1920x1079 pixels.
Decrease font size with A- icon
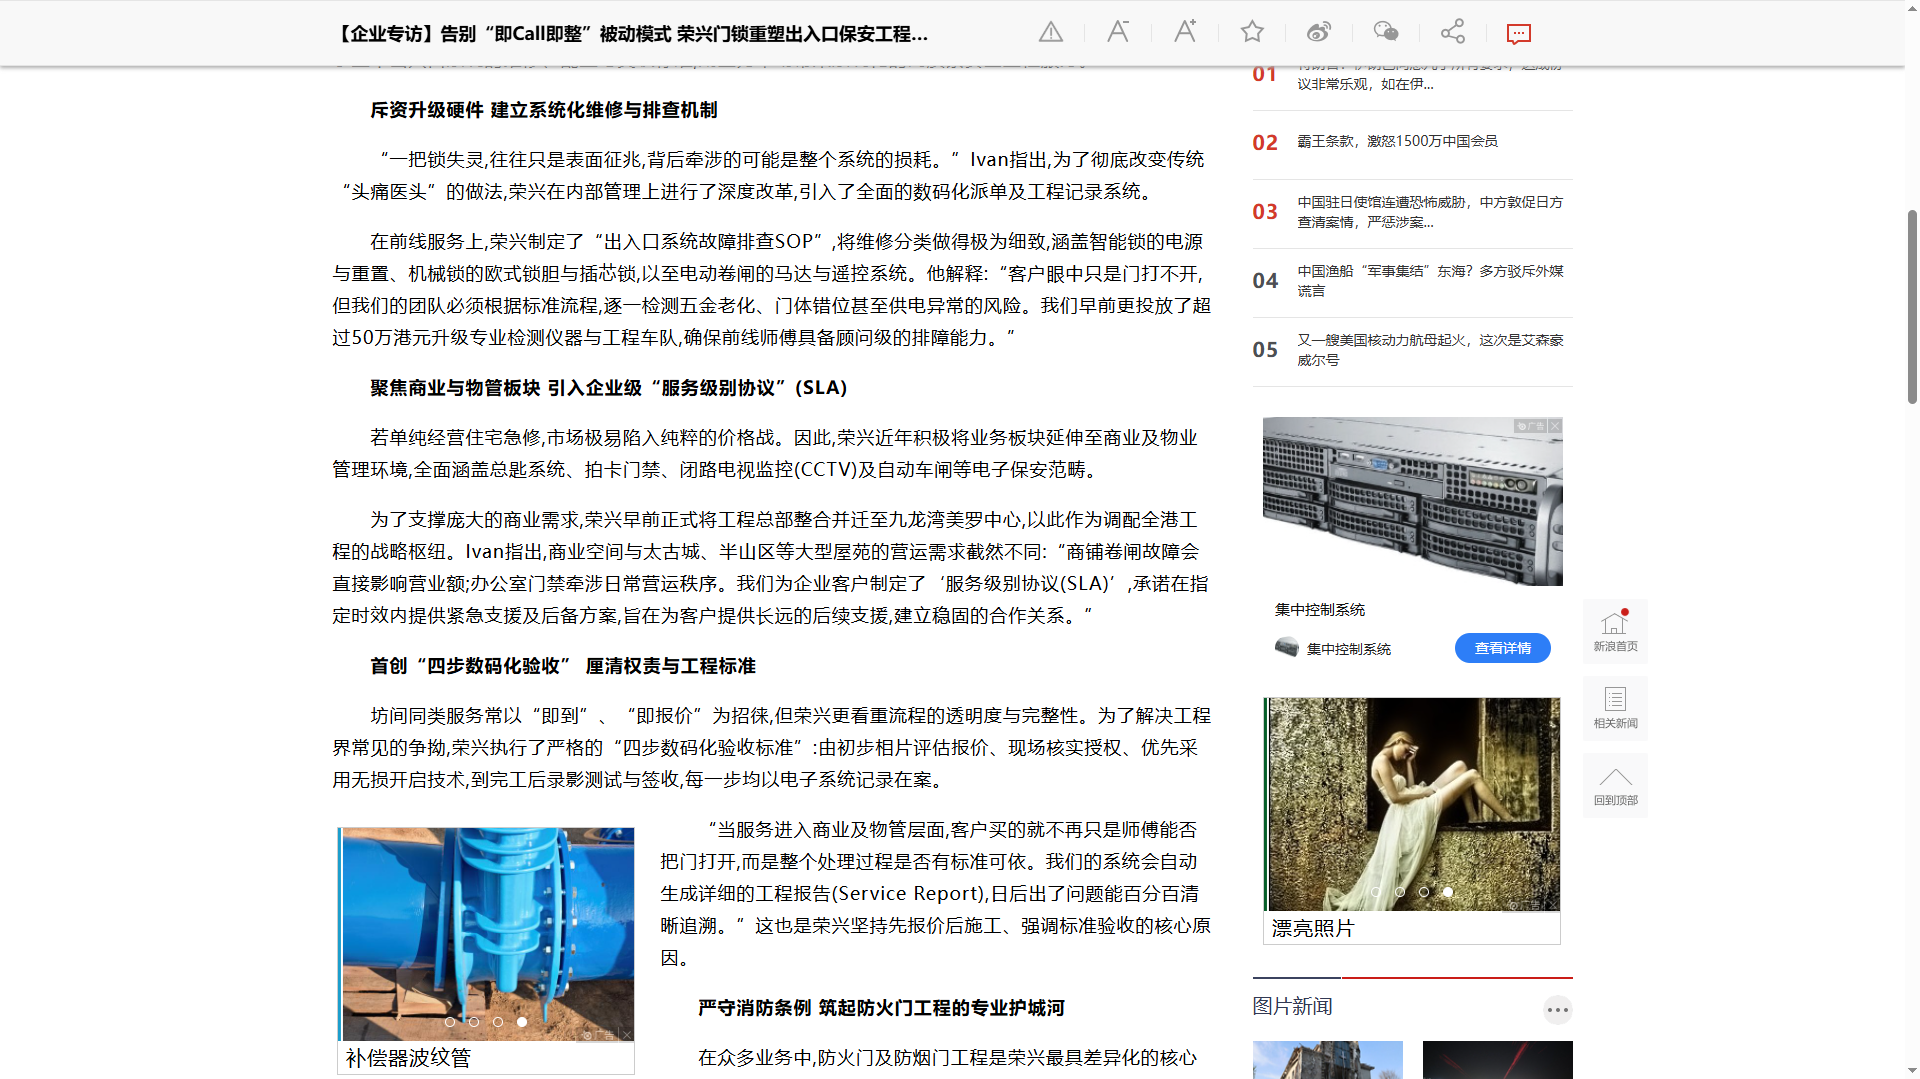(x=1118, y=32)
